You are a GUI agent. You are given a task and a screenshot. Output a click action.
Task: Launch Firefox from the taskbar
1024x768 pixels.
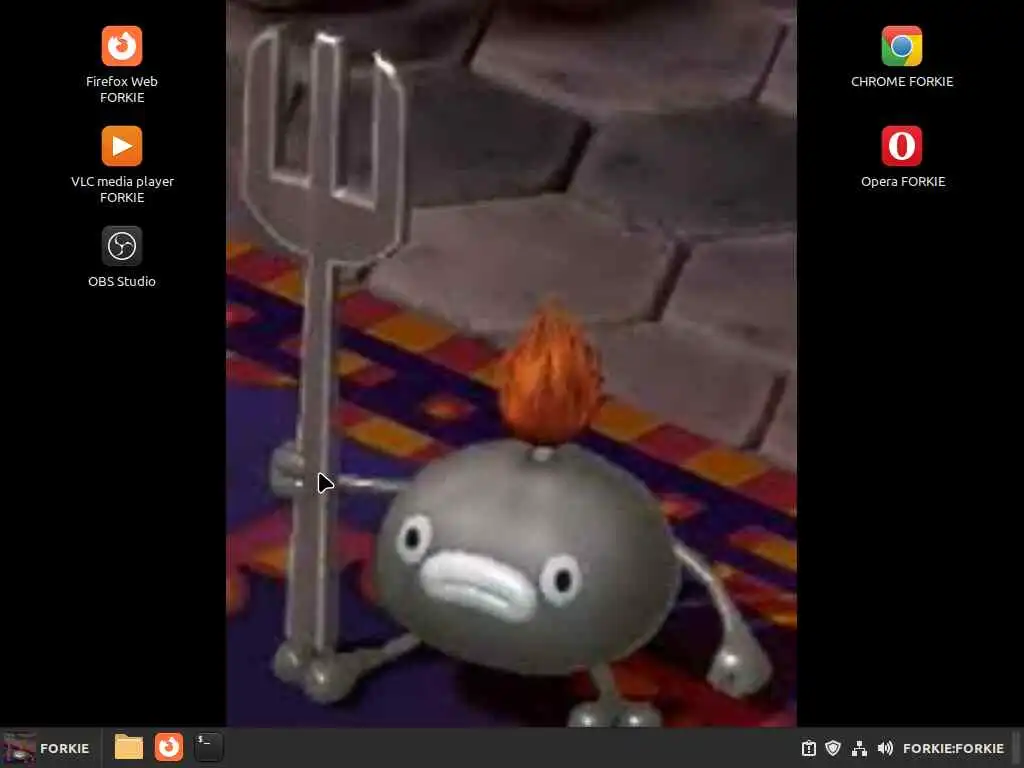pos(168,748)
